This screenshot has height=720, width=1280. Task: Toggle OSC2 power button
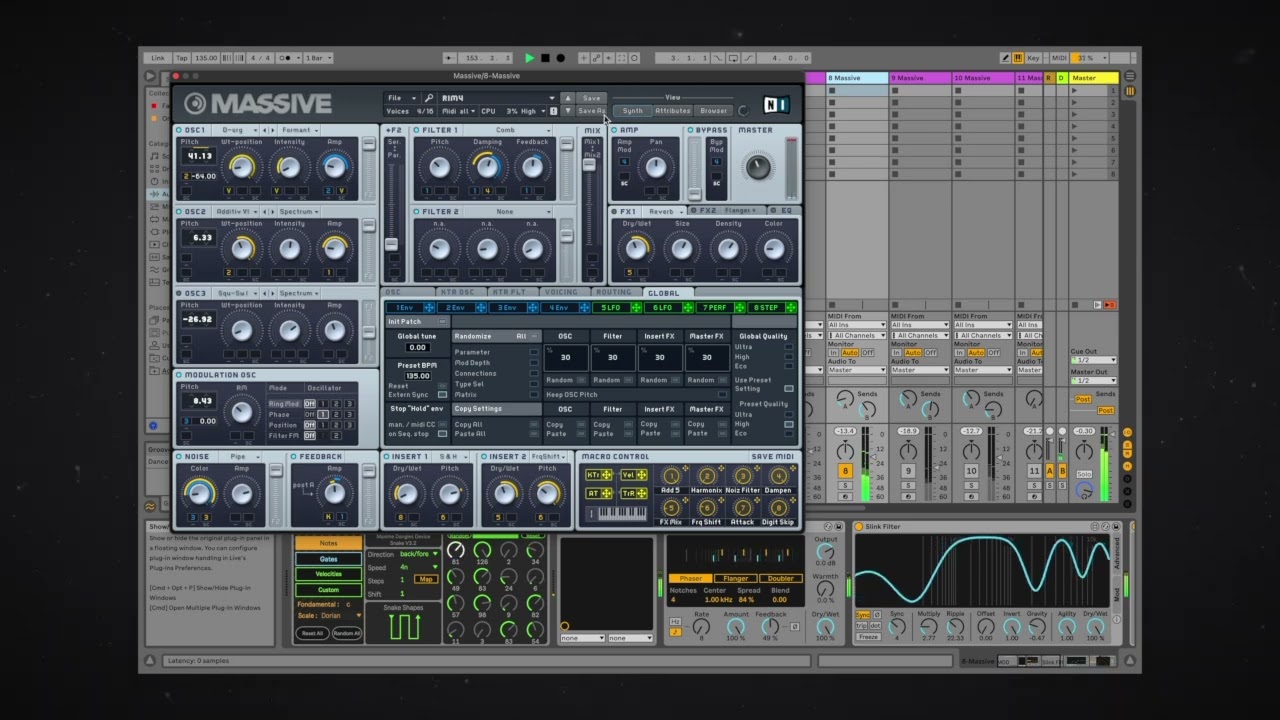tap(180, 212)
